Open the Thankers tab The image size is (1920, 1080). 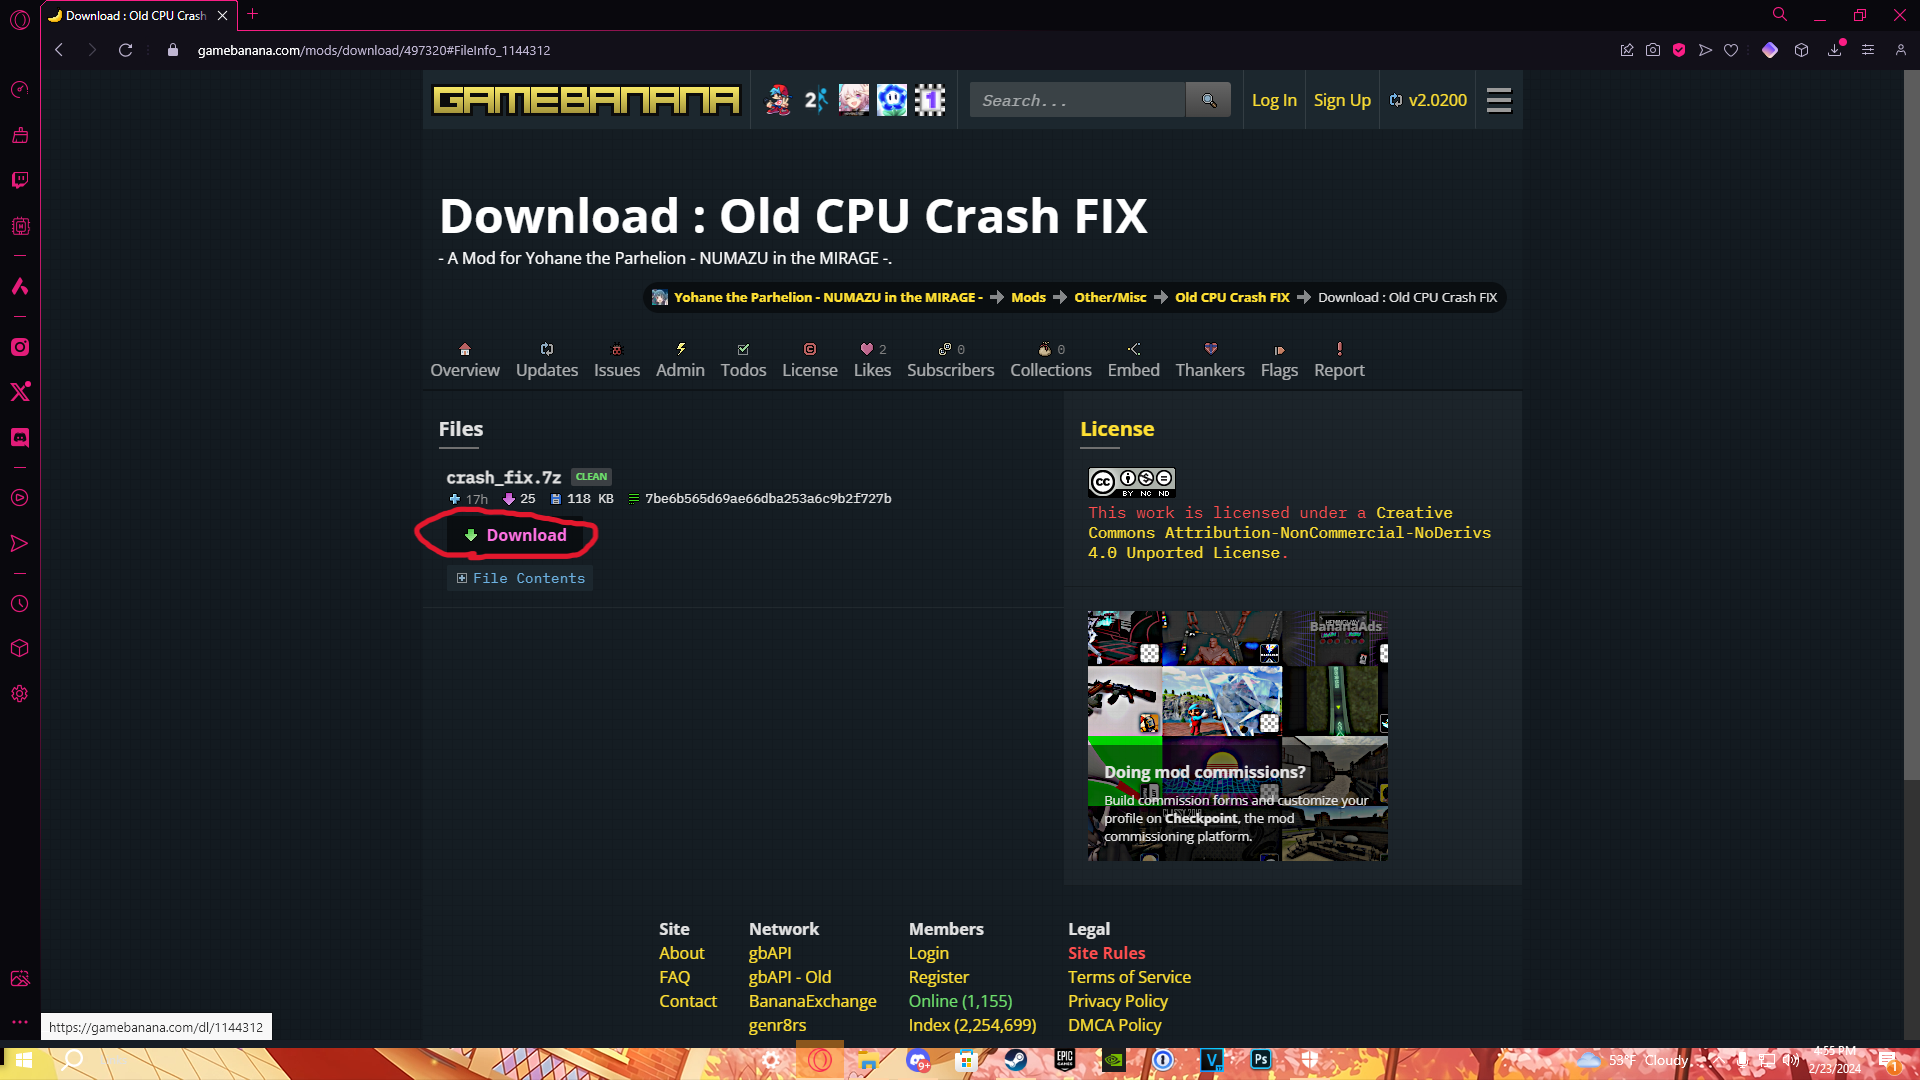[1210, 360]
